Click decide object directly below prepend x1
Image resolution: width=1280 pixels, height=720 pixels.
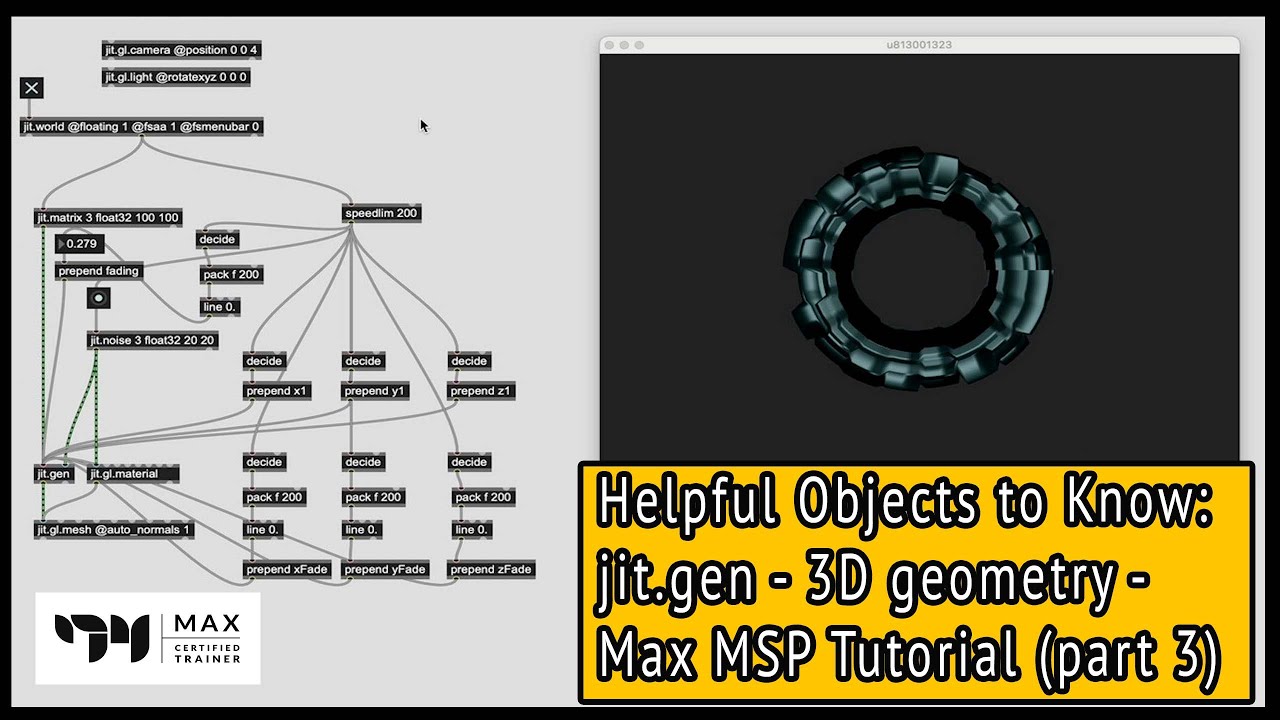tap(264, 462)
